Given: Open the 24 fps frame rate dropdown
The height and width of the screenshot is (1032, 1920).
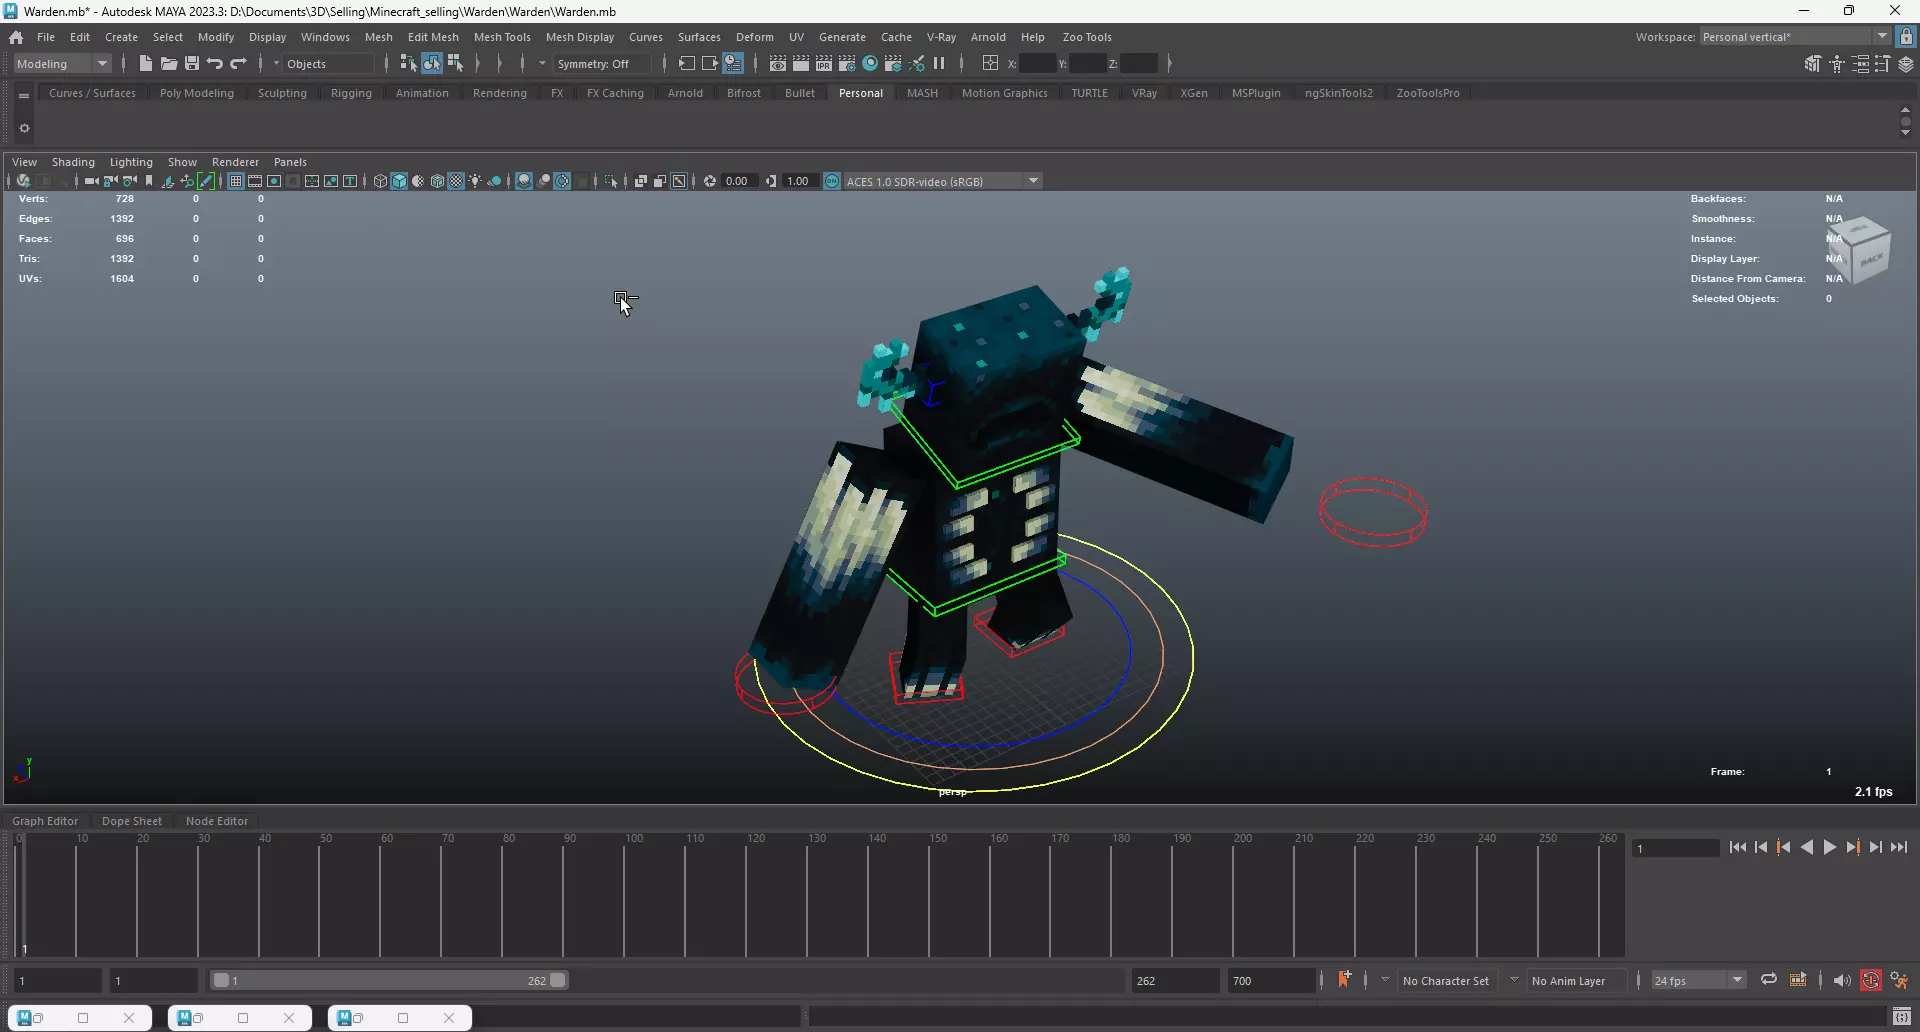Looking at the screenshot, I should click(x=1699, y=980).
